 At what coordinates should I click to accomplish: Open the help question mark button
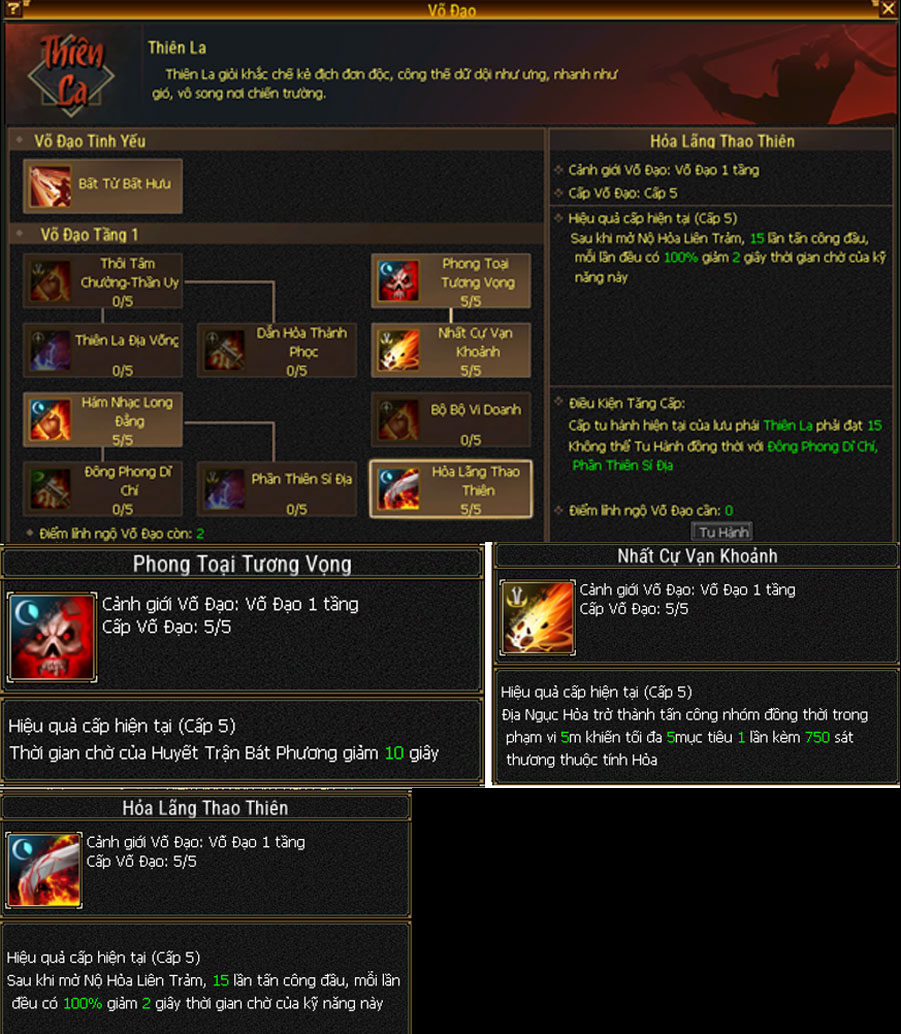tap(12, 9)
